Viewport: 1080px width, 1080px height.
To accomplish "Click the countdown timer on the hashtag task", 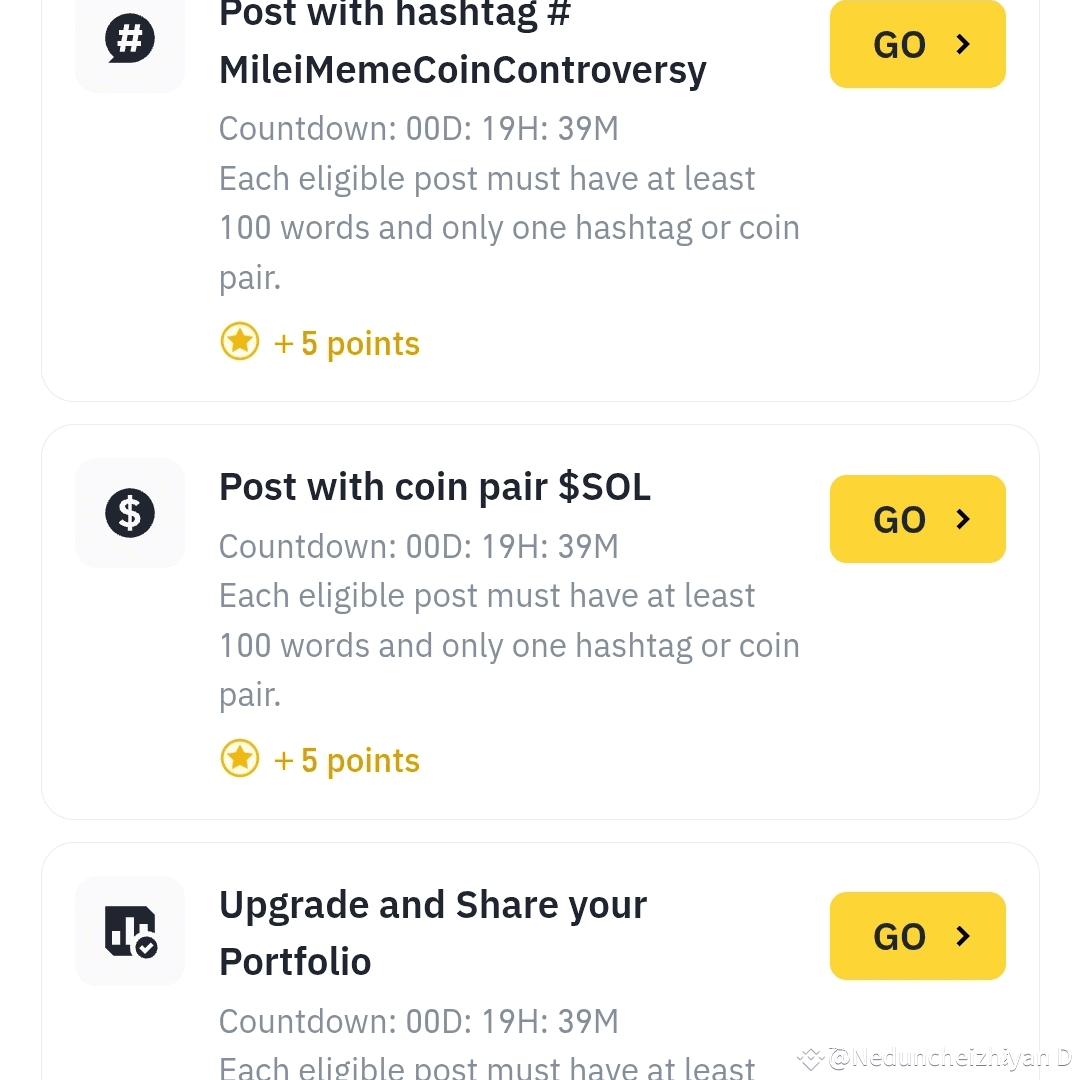I will point(418,128).
